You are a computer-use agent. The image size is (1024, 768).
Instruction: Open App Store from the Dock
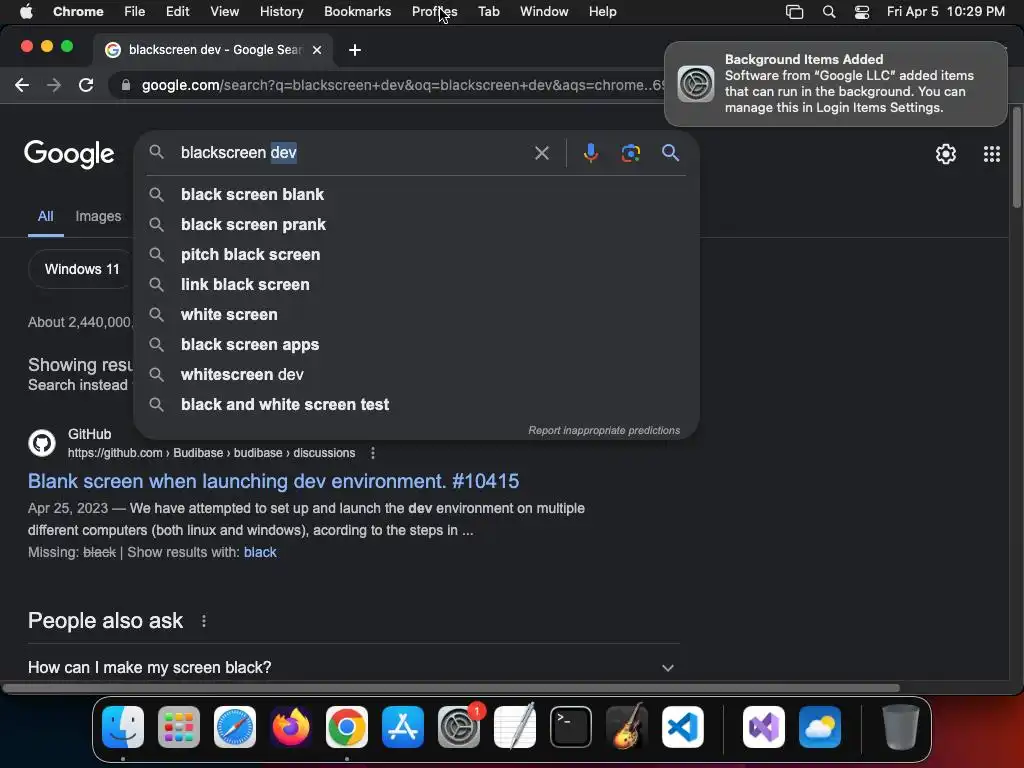[x=403, y=726]
